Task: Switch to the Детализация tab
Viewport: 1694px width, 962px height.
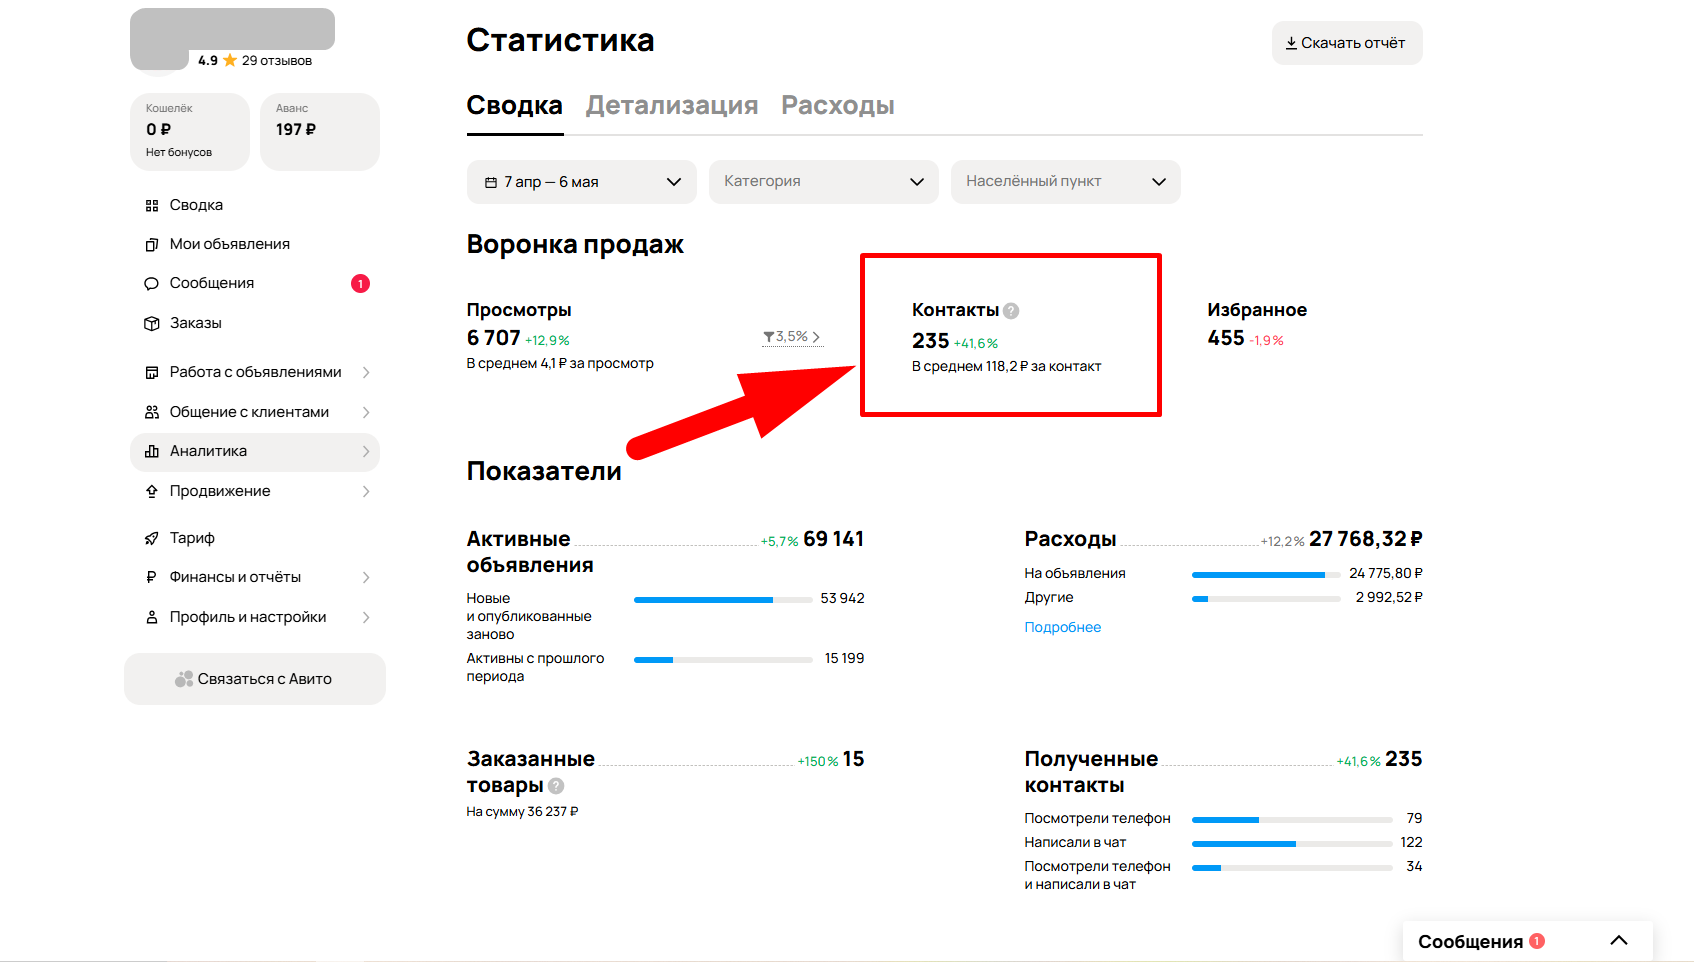Action: click(671, 106)
